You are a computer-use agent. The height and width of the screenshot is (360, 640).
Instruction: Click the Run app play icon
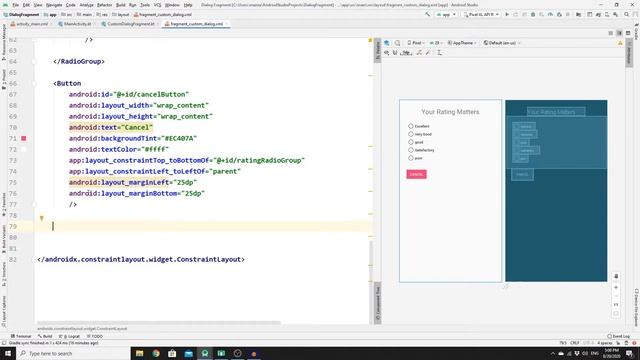(507, 14)
